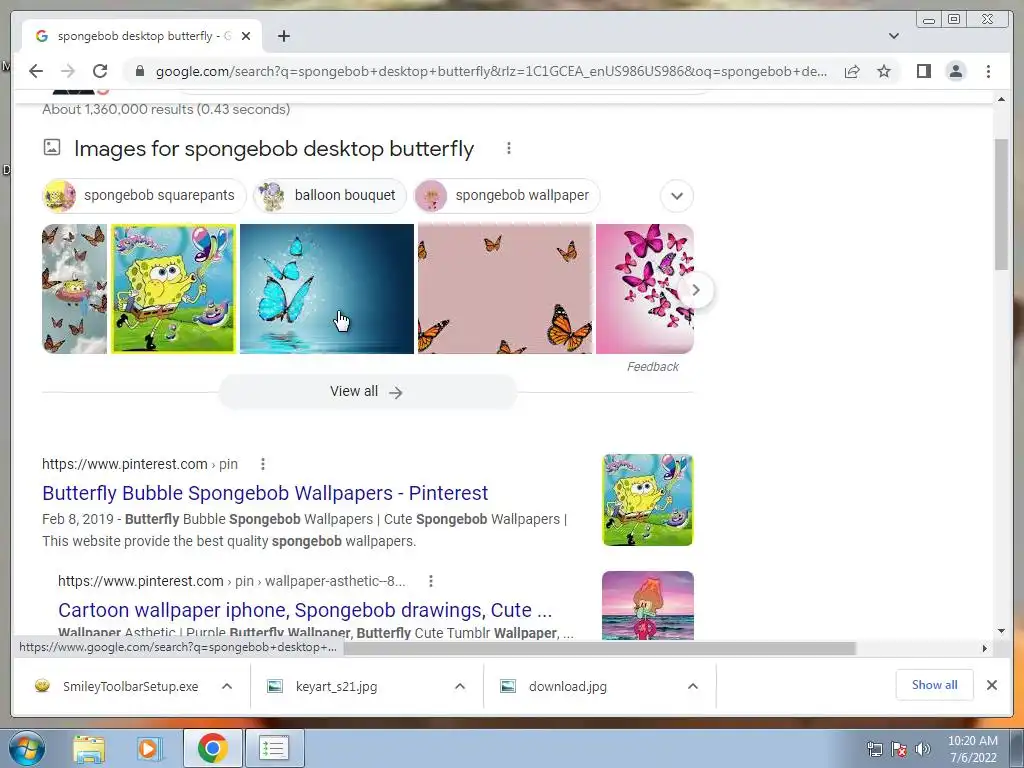Select the balloon bouquet filter chip
The width and height of the screenshot is (1024, 768).
[330, 195]
